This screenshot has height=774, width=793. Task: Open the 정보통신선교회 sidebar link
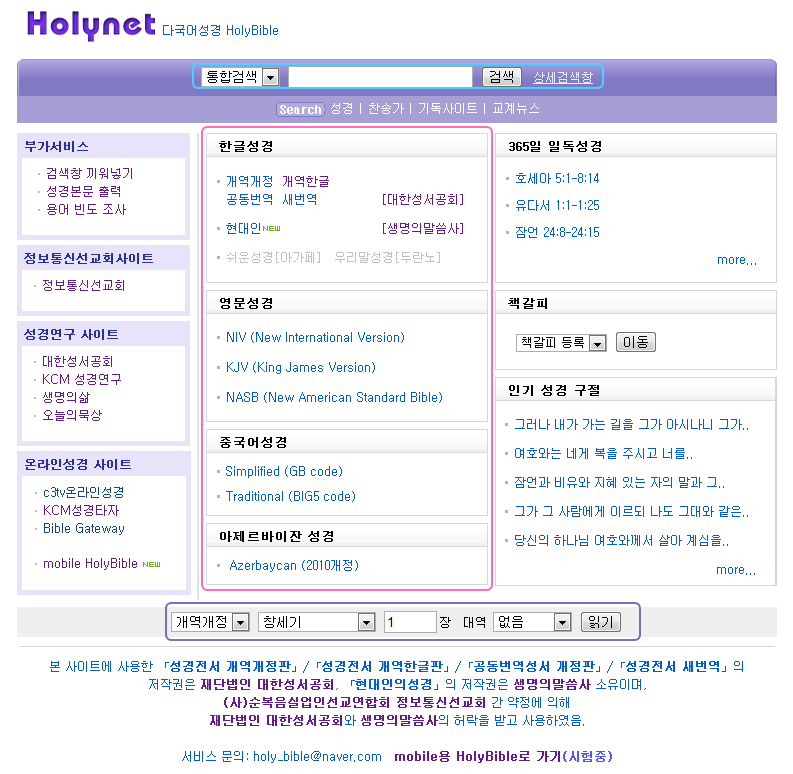tap(83, 285)
